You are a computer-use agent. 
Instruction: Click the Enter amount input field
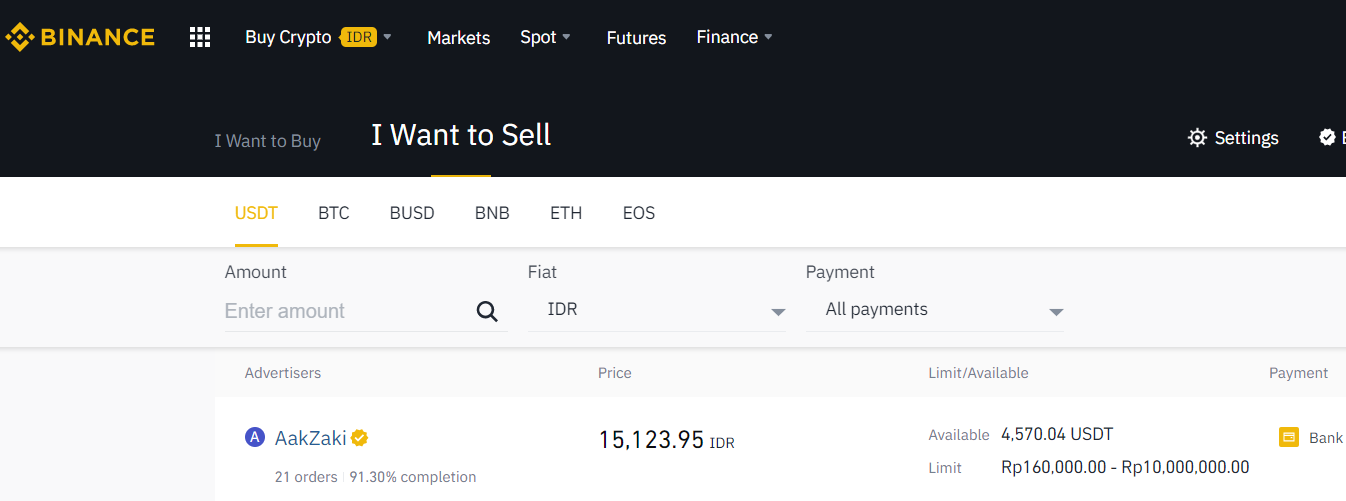click(x=345, y=311)
